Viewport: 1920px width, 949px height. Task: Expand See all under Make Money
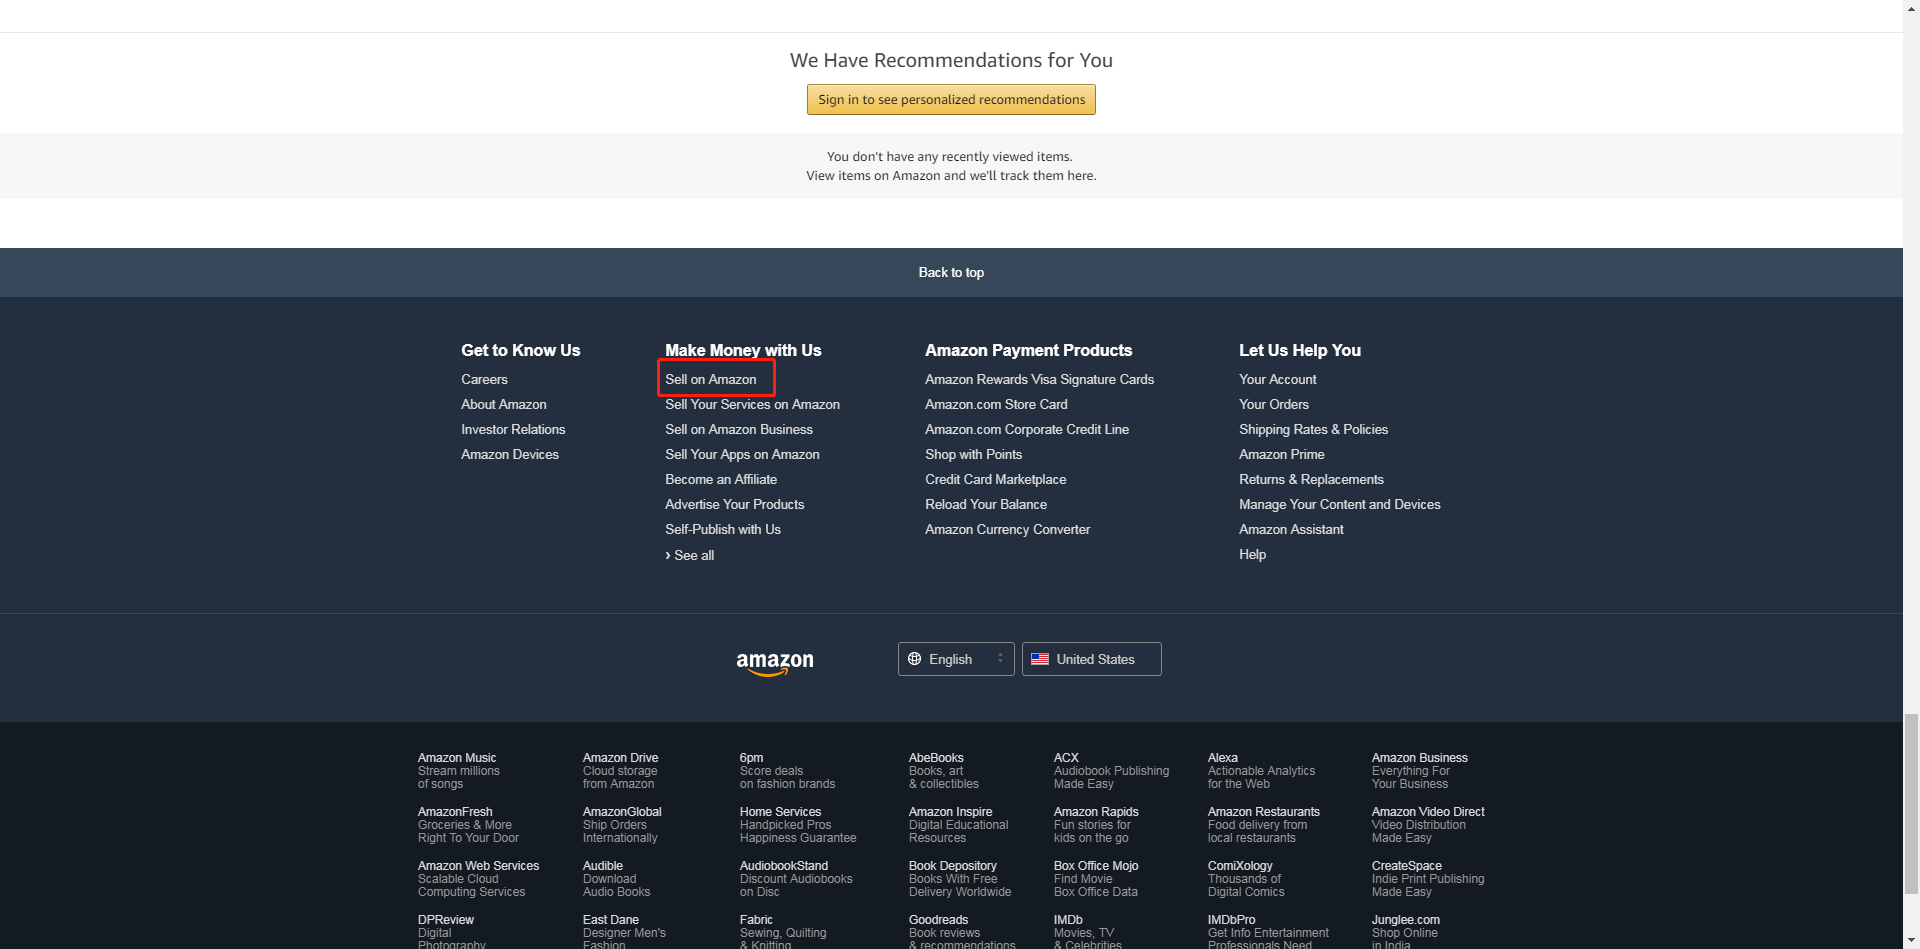(x=690, y=555)
